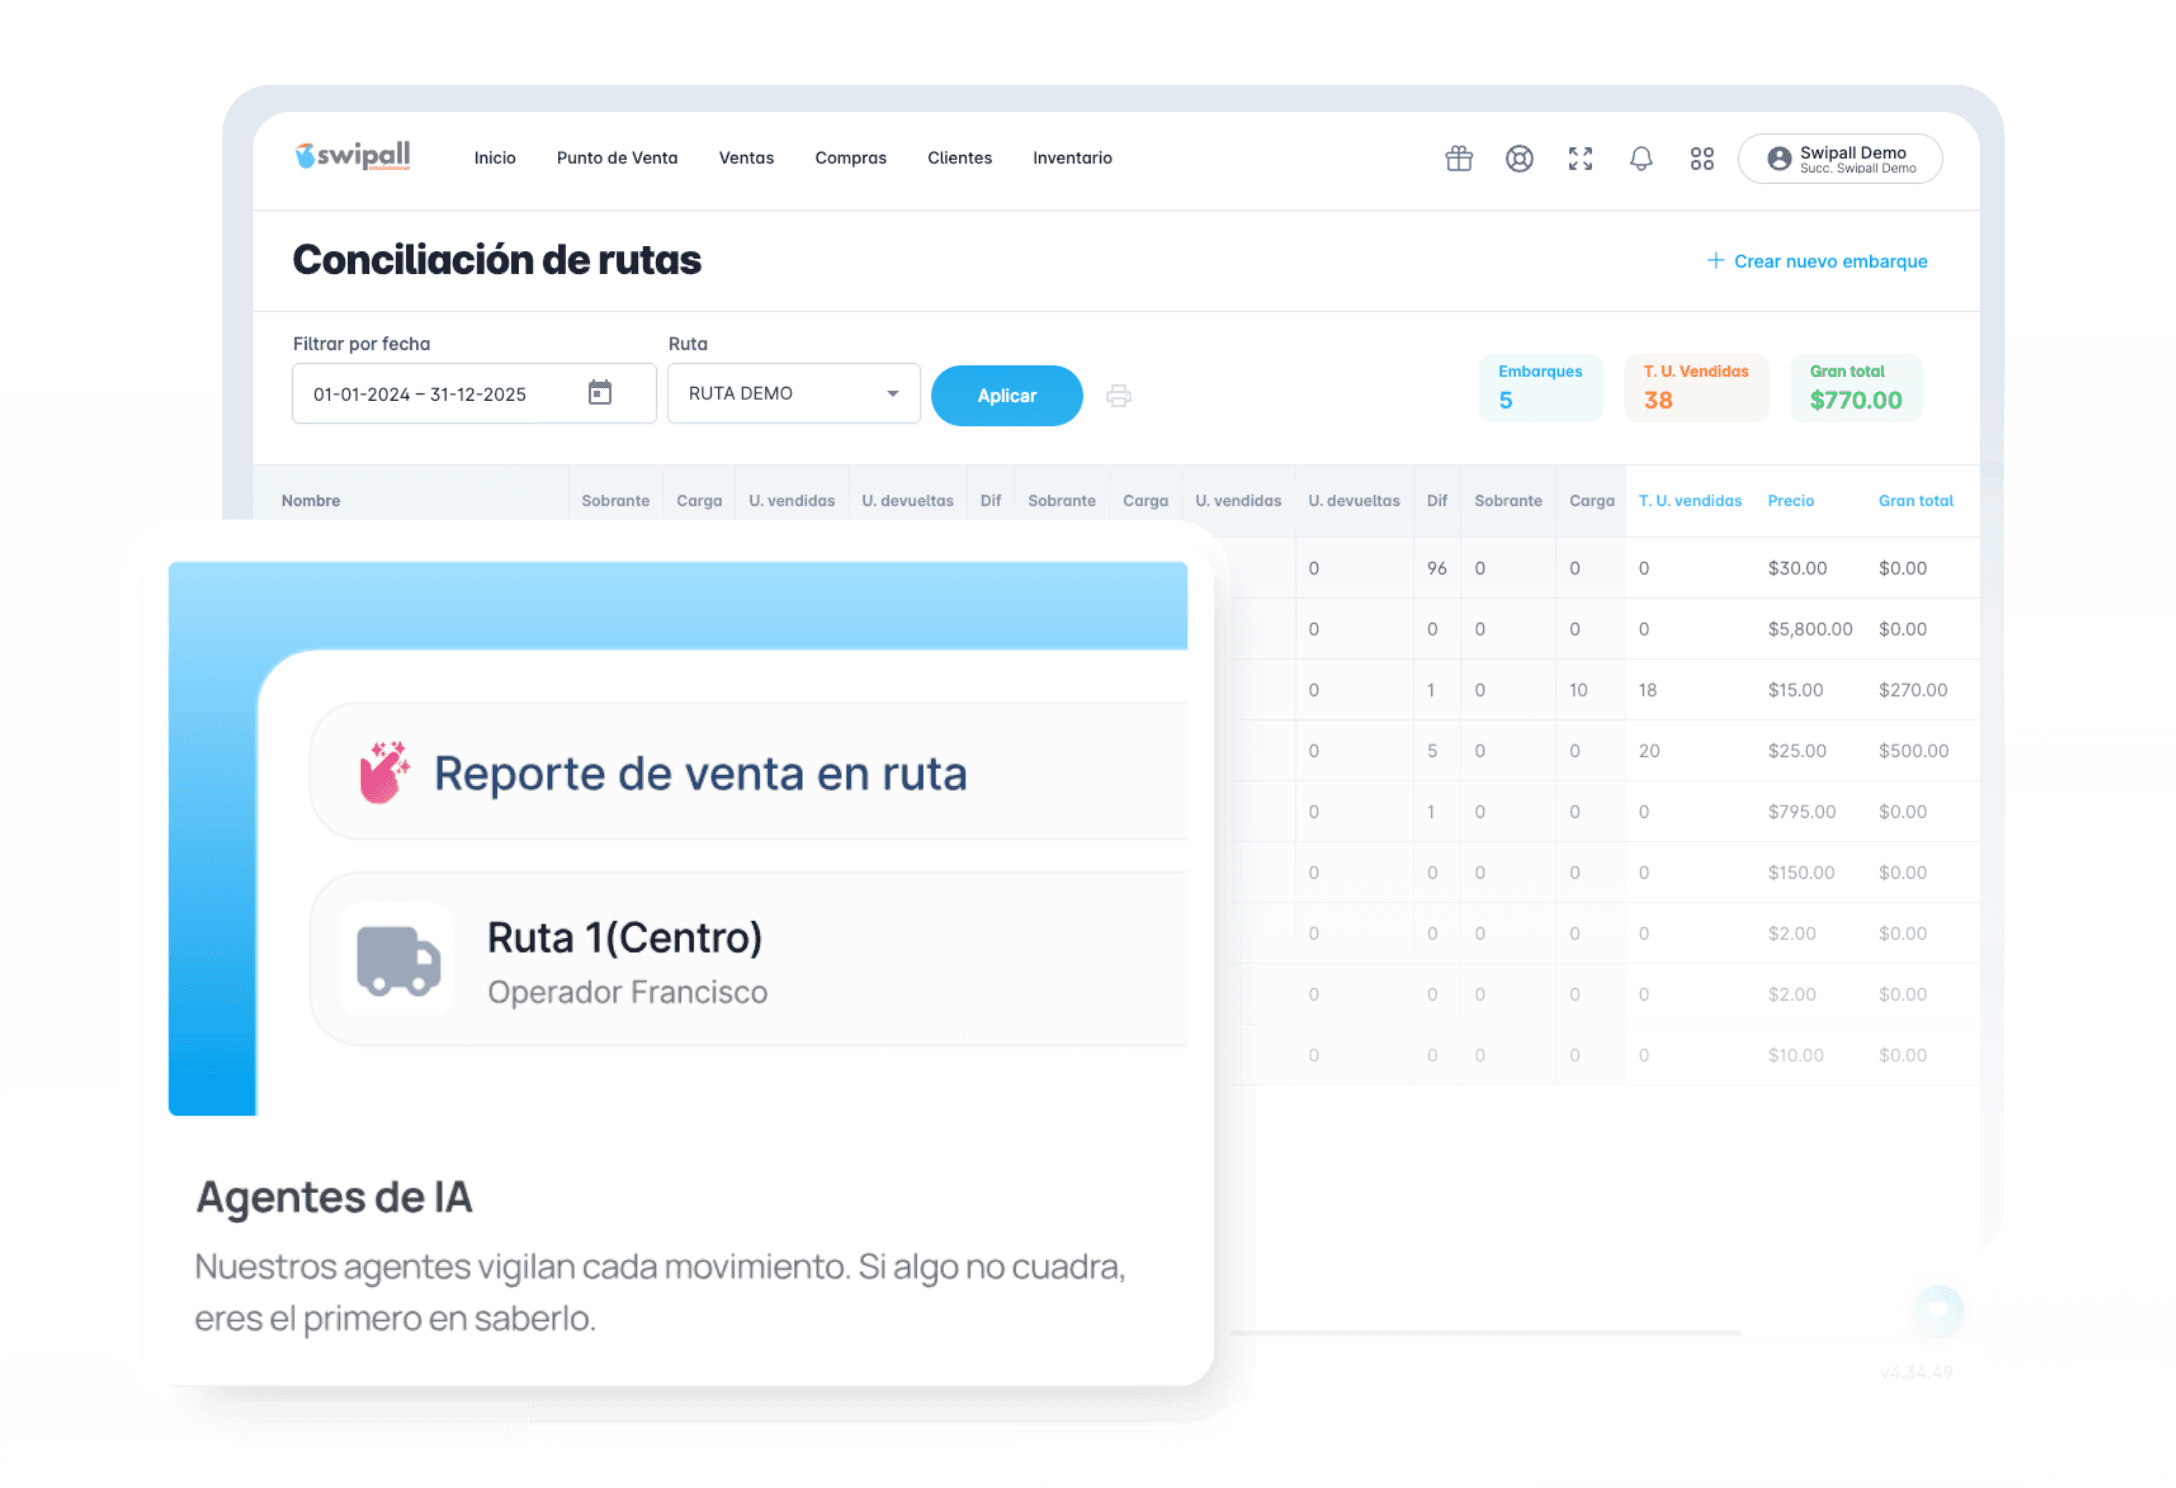Click Crear nuevo embarque link
Screen dimensions: 2176x1488
pos(1817,261)
